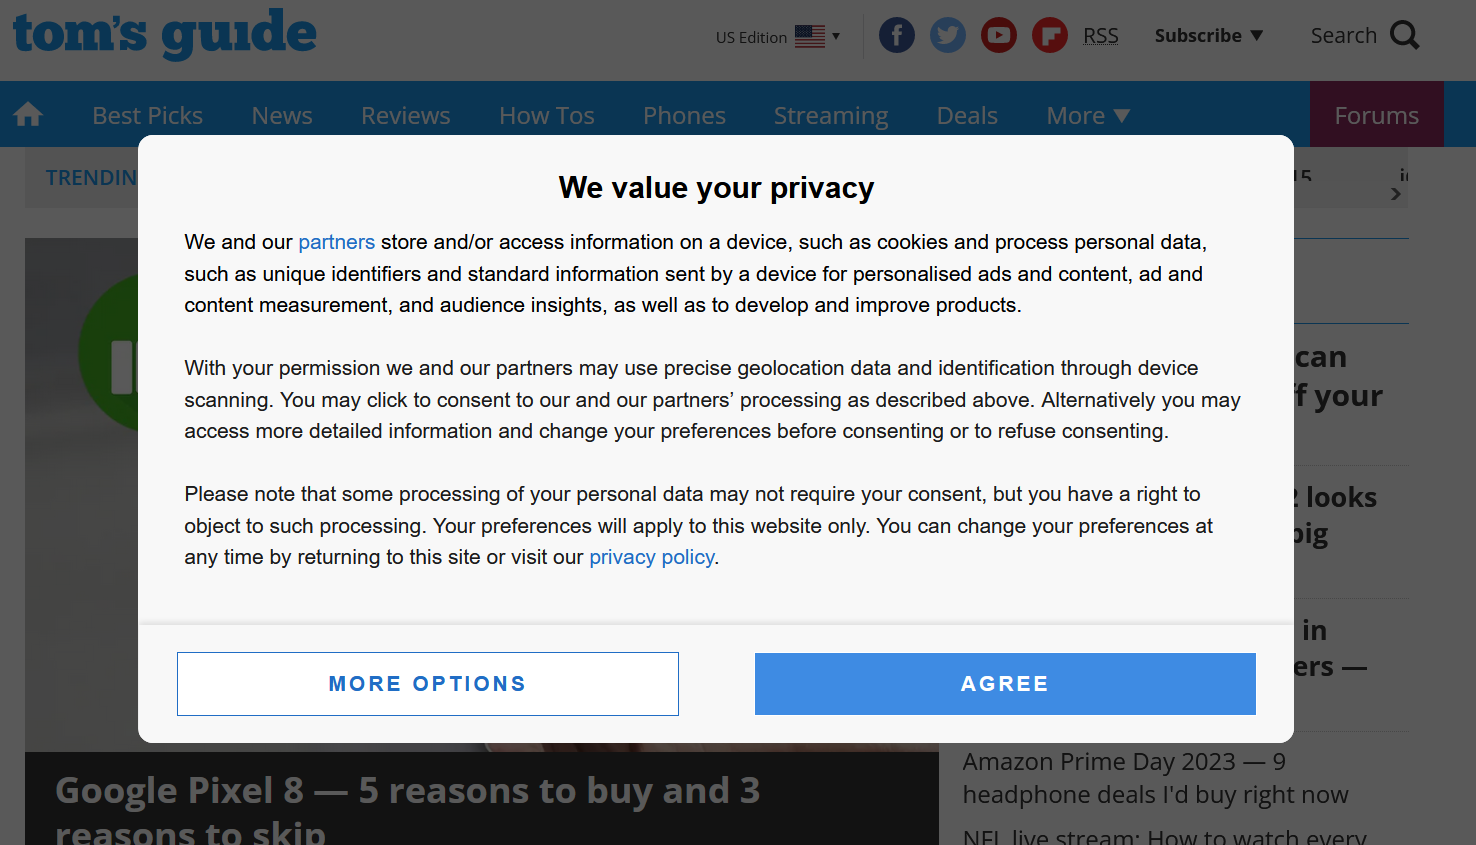
Task: Switch to the News section
Action: pyautogui.click(x=281, y=114)
